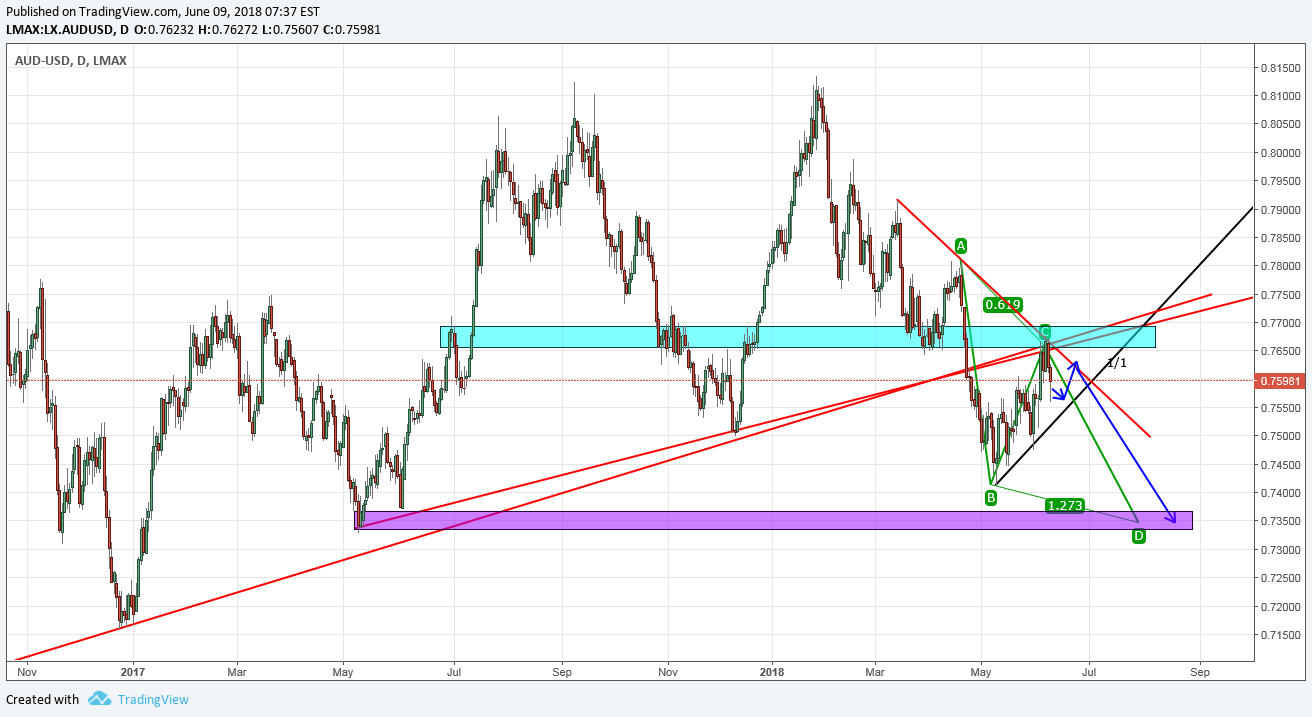Select the 0.619 retracement ratio label
Screen dimensions: 1312x717
tap(1002, 305)
